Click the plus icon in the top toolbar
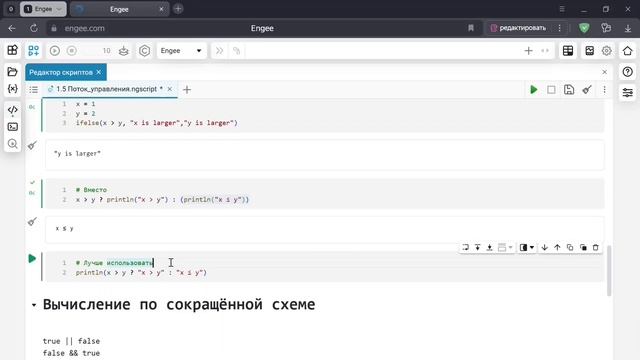 pyautogui.click(x=528, y=51)
